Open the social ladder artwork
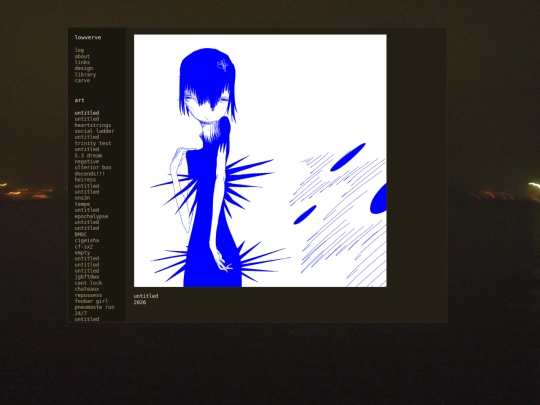Image resolution: width=540 pixels, height=405 pixels. [x=94, y=131]
